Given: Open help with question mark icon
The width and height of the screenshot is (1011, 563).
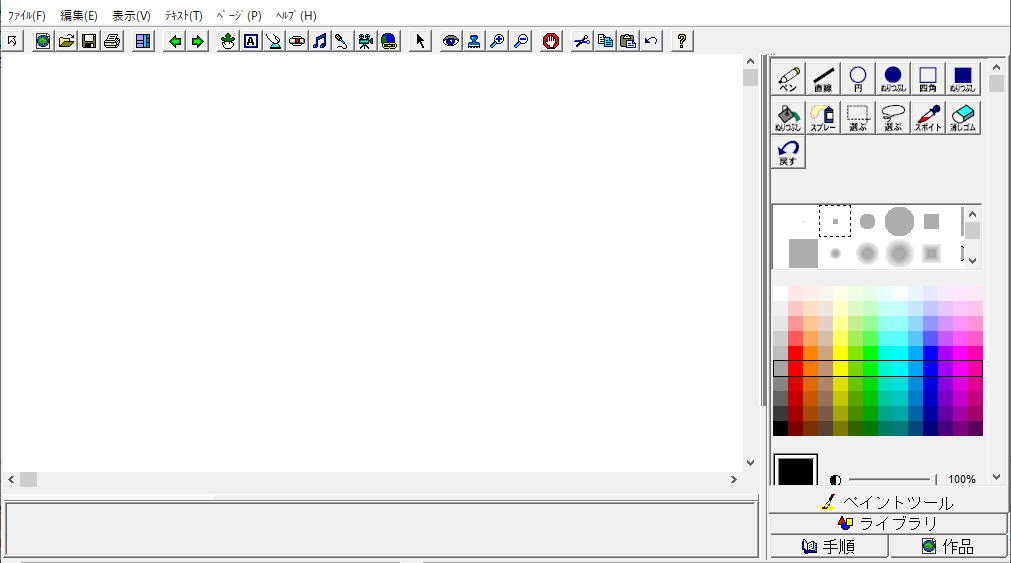Looking at the screenshot, I should [682, 41].
